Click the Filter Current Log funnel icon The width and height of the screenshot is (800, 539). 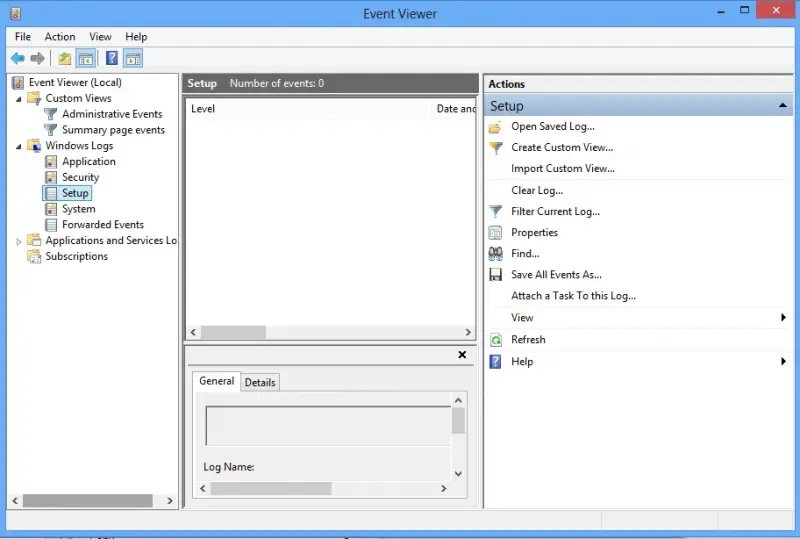[495, 212]
